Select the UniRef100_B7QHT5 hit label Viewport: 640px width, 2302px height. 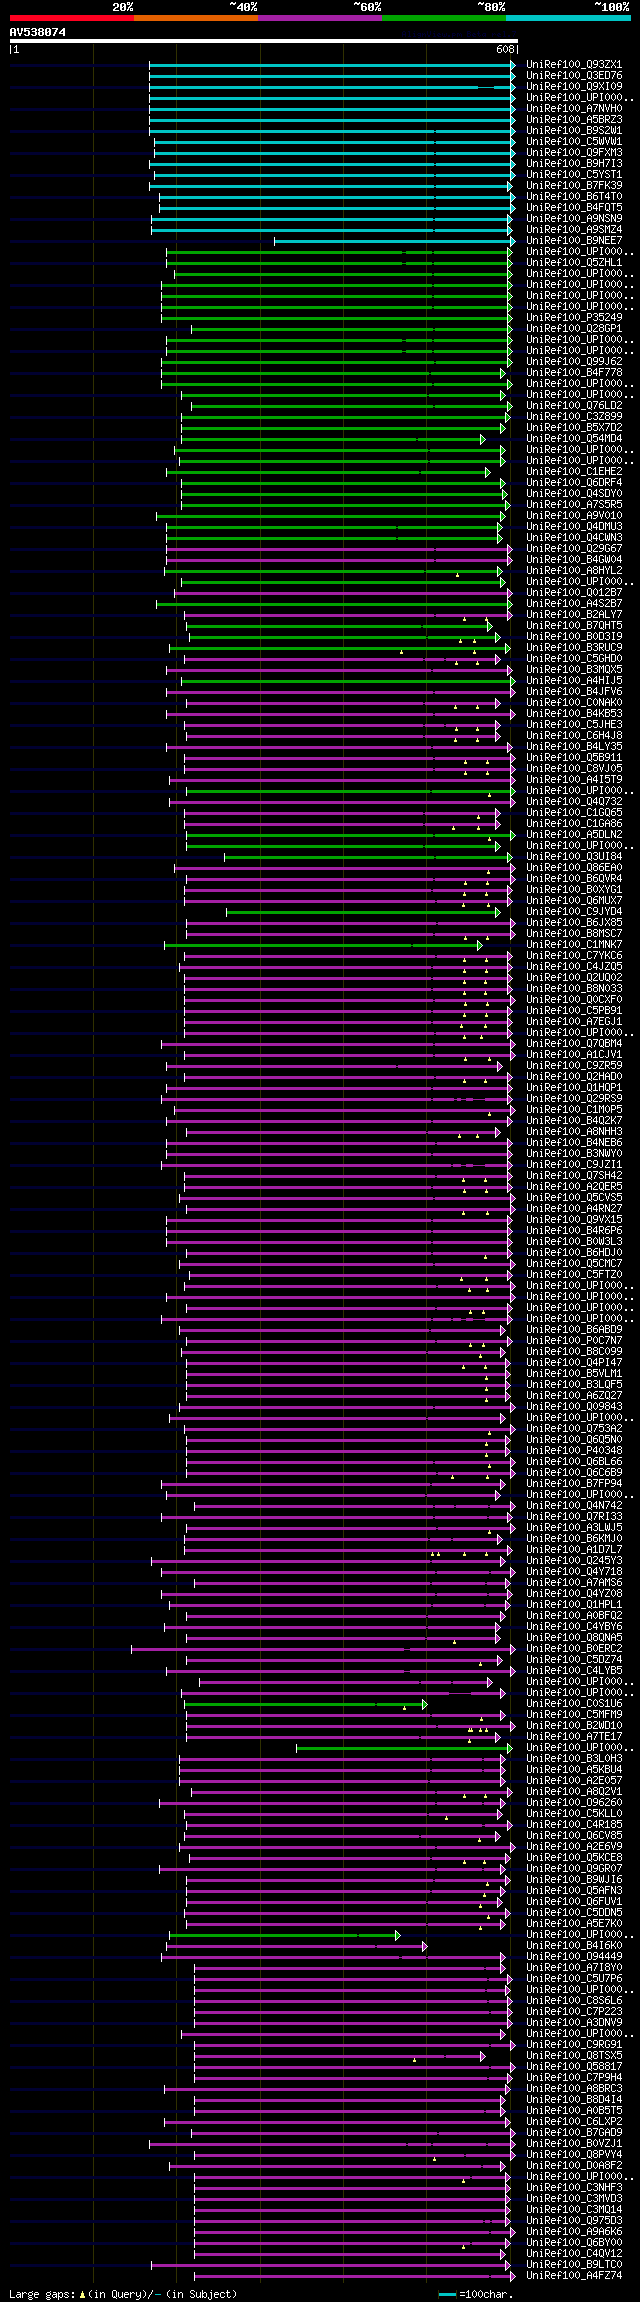tap(574, 626)
